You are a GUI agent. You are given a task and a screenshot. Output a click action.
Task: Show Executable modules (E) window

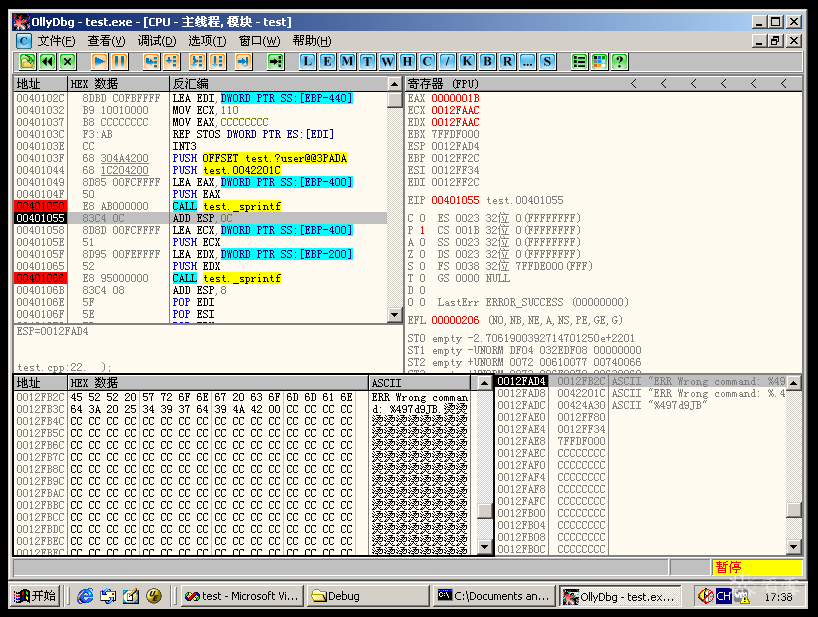click(327, 61)
